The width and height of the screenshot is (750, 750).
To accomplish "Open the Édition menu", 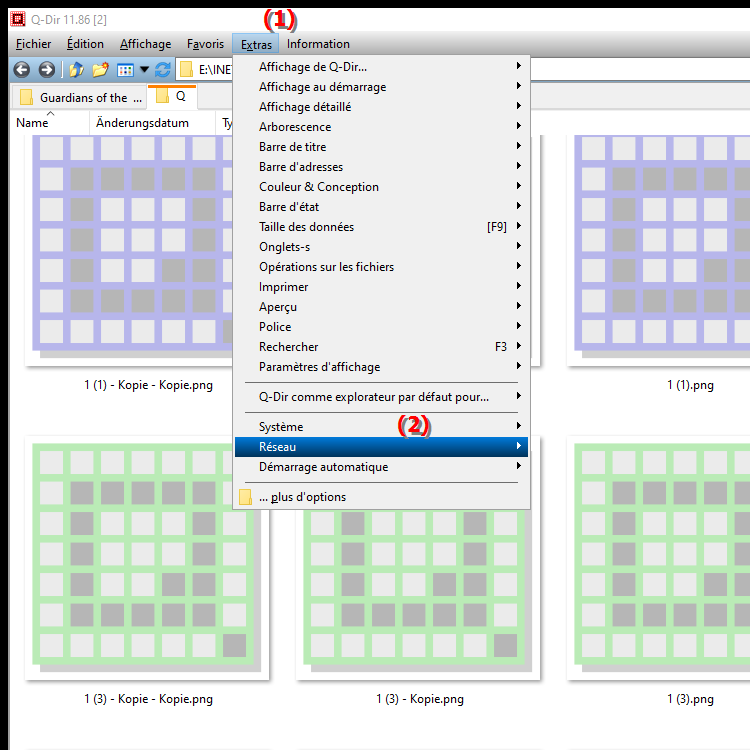I will coord(85,44).
